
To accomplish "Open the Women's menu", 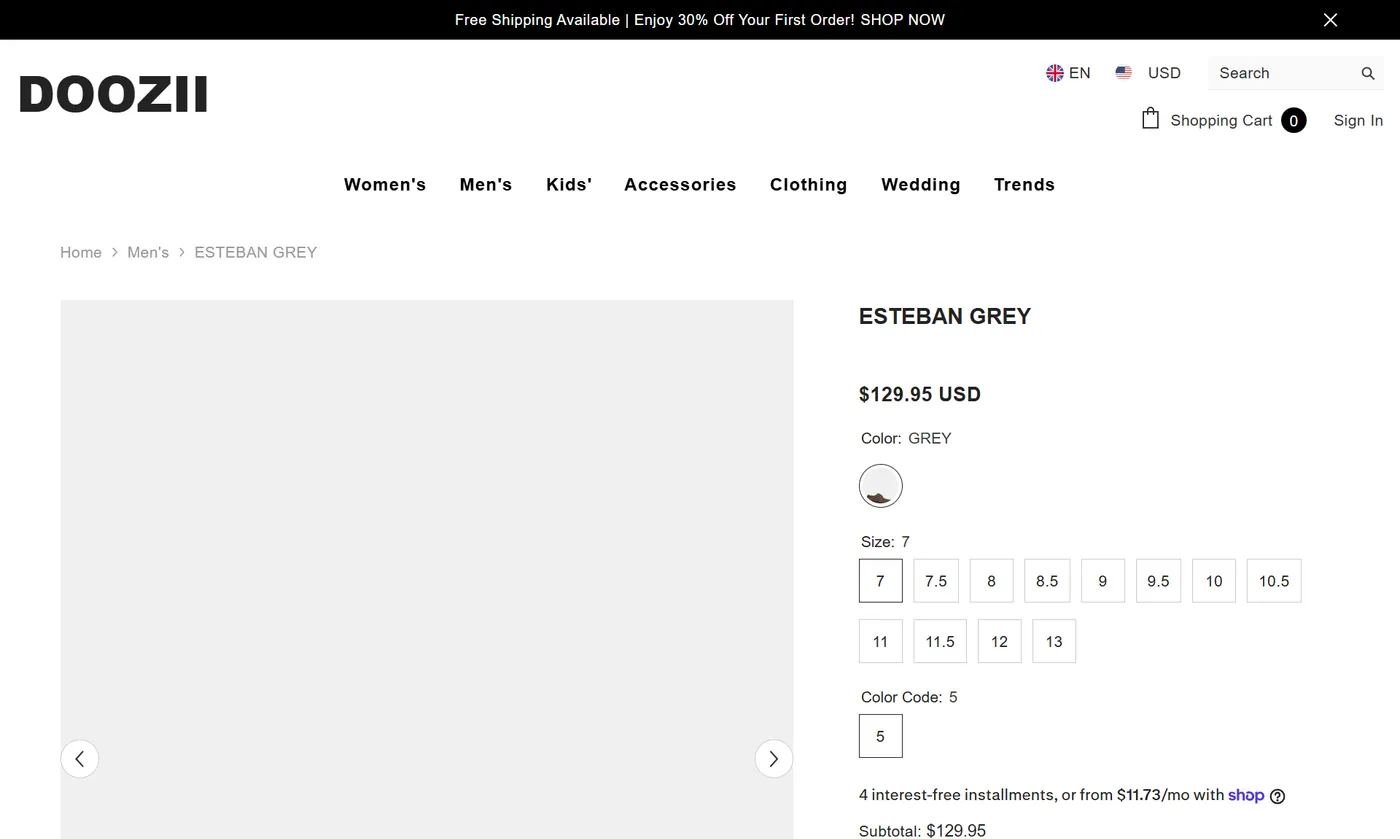I will pyautogui.click(x=385, y=185).
